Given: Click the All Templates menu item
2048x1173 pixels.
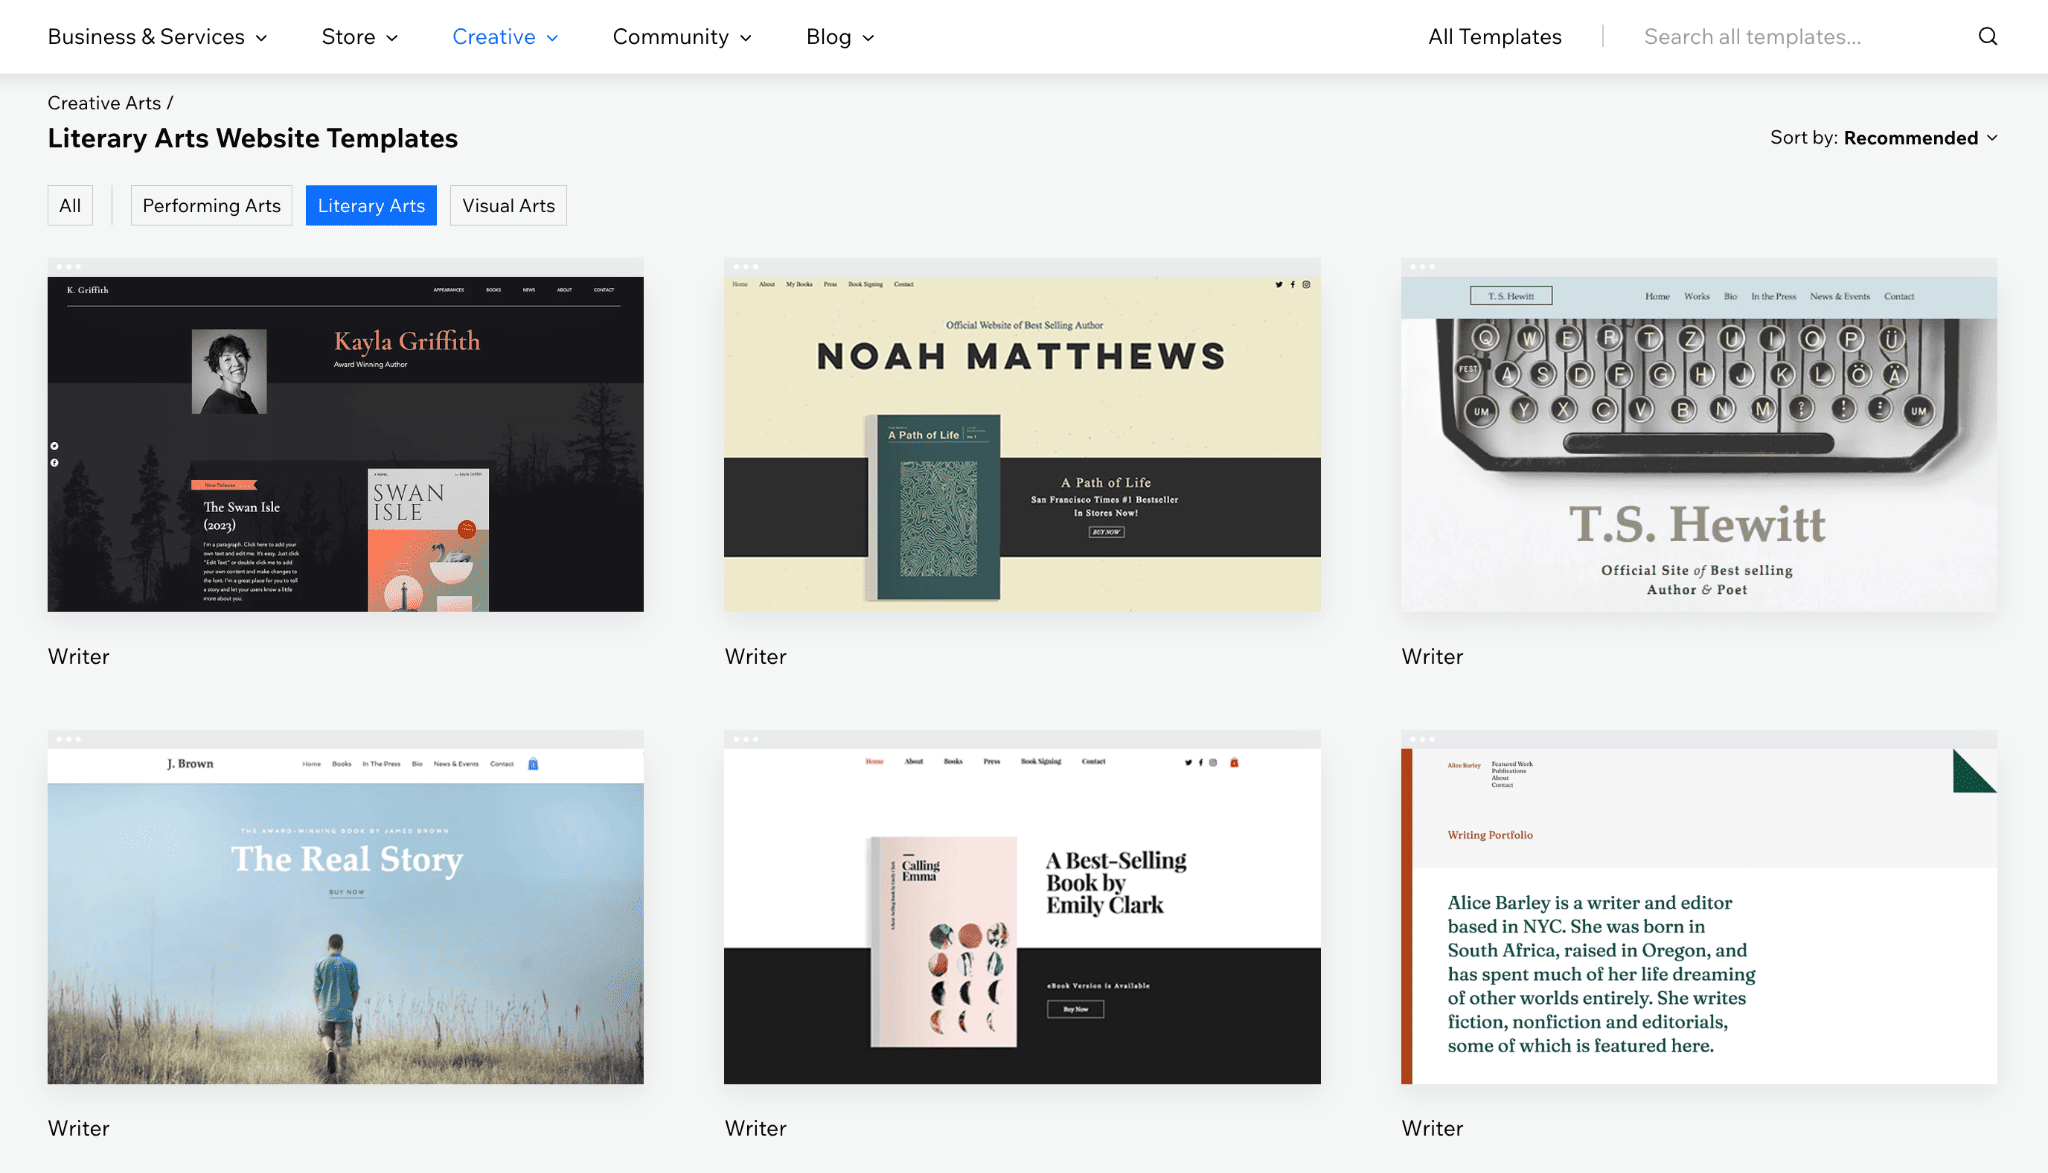Looking at the screenshot, I should (1495, 35).
